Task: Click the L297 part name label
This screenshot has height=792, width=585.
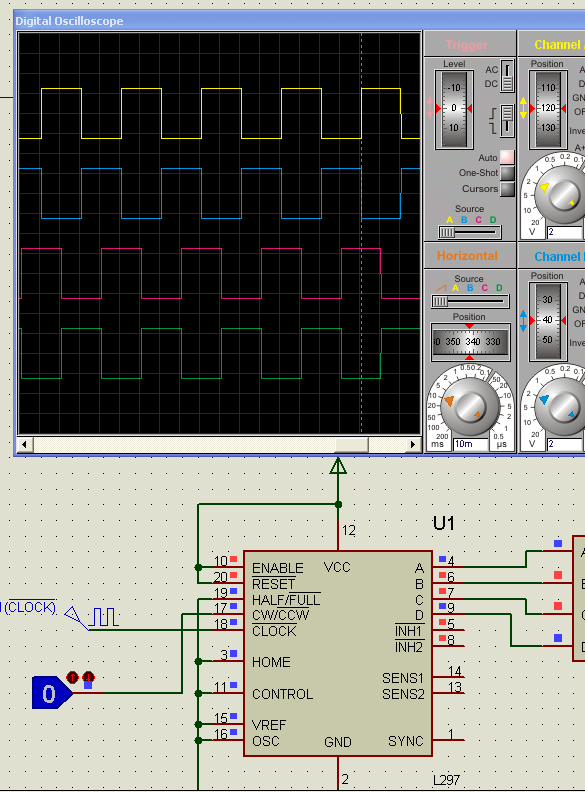Action: (447, 780)
